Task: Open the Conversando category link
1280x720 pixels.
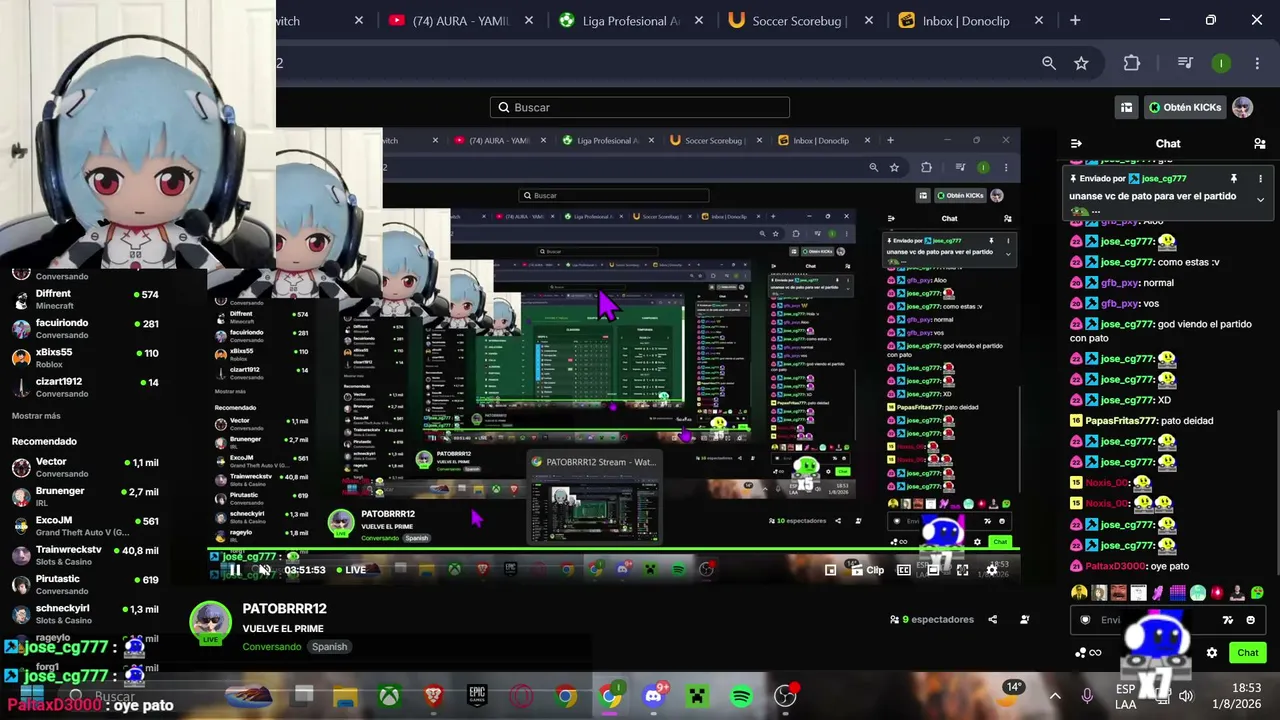Action: point(271,647)
